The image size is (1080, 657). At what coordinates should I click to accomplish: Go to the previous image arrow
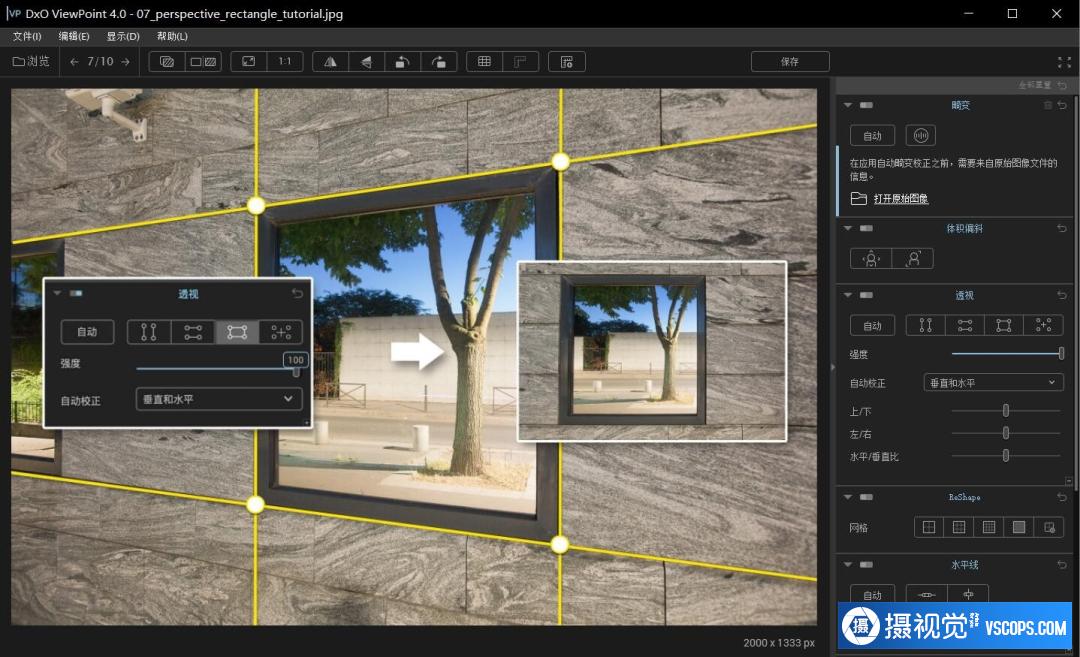click(74, 61)
